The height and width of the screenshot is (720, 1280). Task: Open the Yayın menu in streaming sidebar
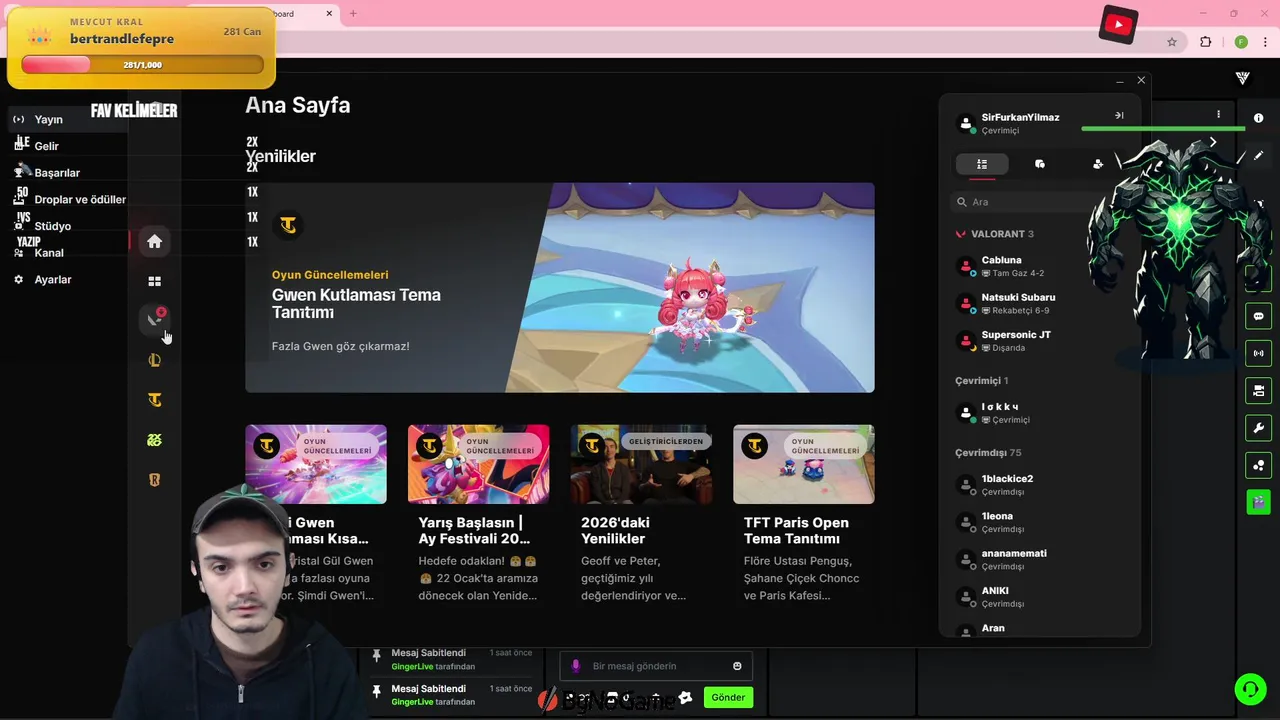point(48,119)
